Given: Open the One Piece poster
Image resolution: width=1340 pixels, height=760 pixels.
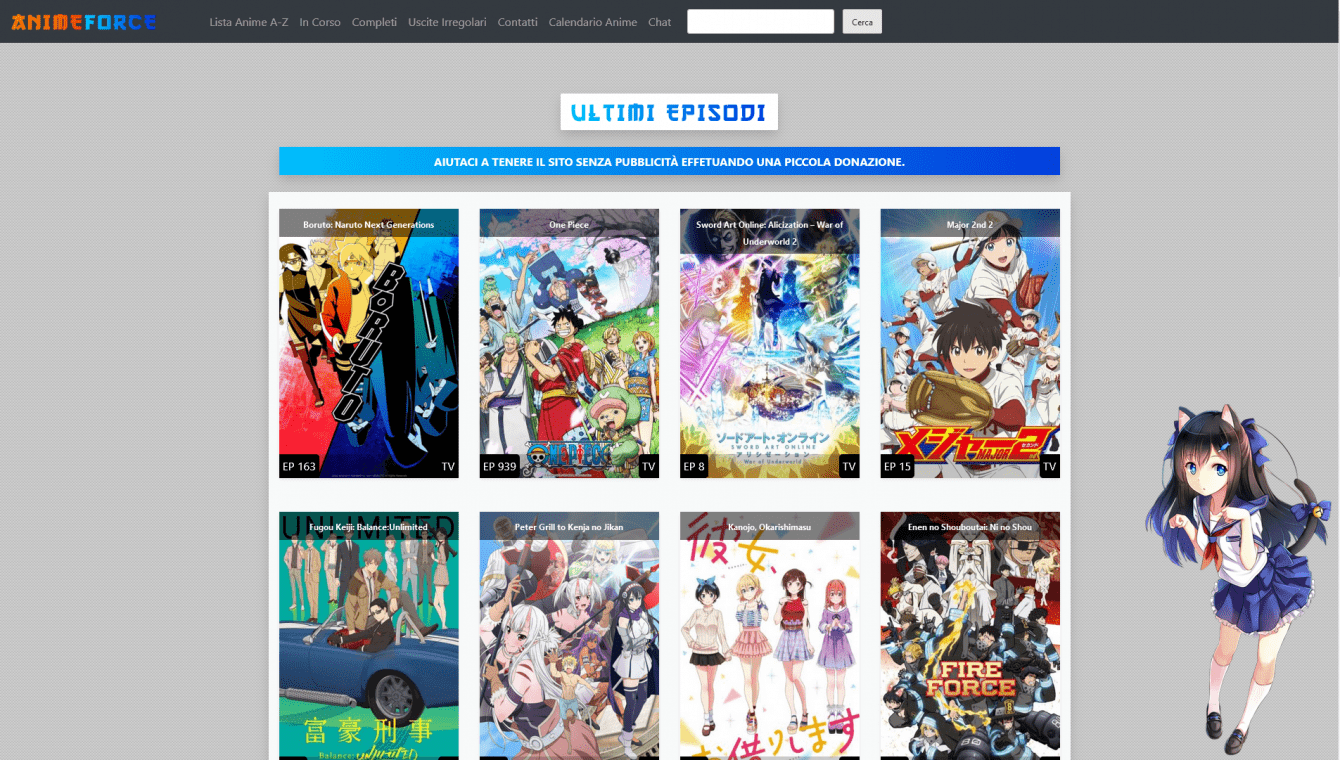Looking at the screenshot, I should tap(569, 343).
